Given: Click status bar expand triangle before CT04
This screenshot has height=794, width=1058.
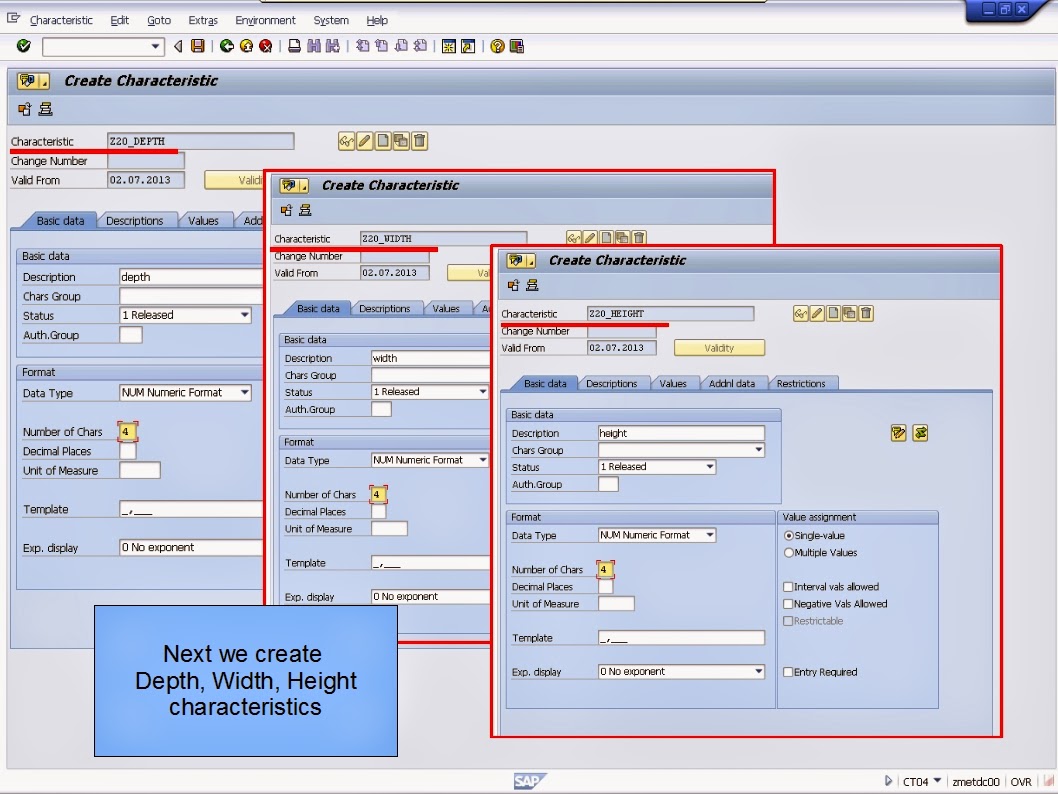Looking at the screenshot, I should pyautogui.click(x=888, y=781).
